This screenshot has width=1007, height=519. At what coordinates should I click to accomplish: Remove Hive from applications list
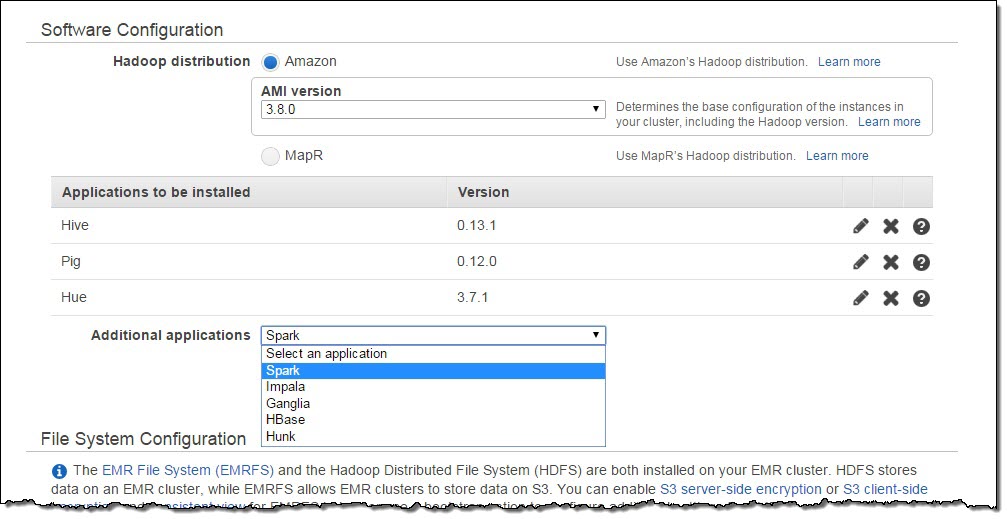(x=891, y=226)
